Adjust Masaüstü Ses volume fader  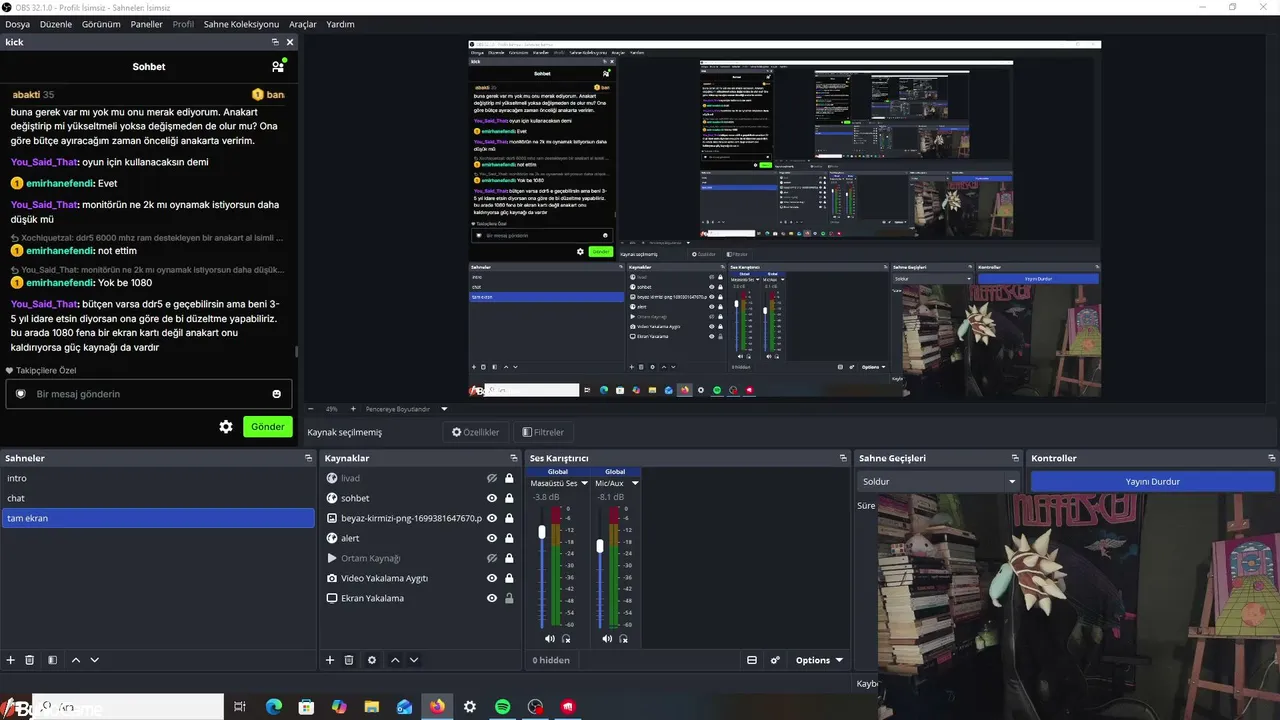[x=542, y=532]
